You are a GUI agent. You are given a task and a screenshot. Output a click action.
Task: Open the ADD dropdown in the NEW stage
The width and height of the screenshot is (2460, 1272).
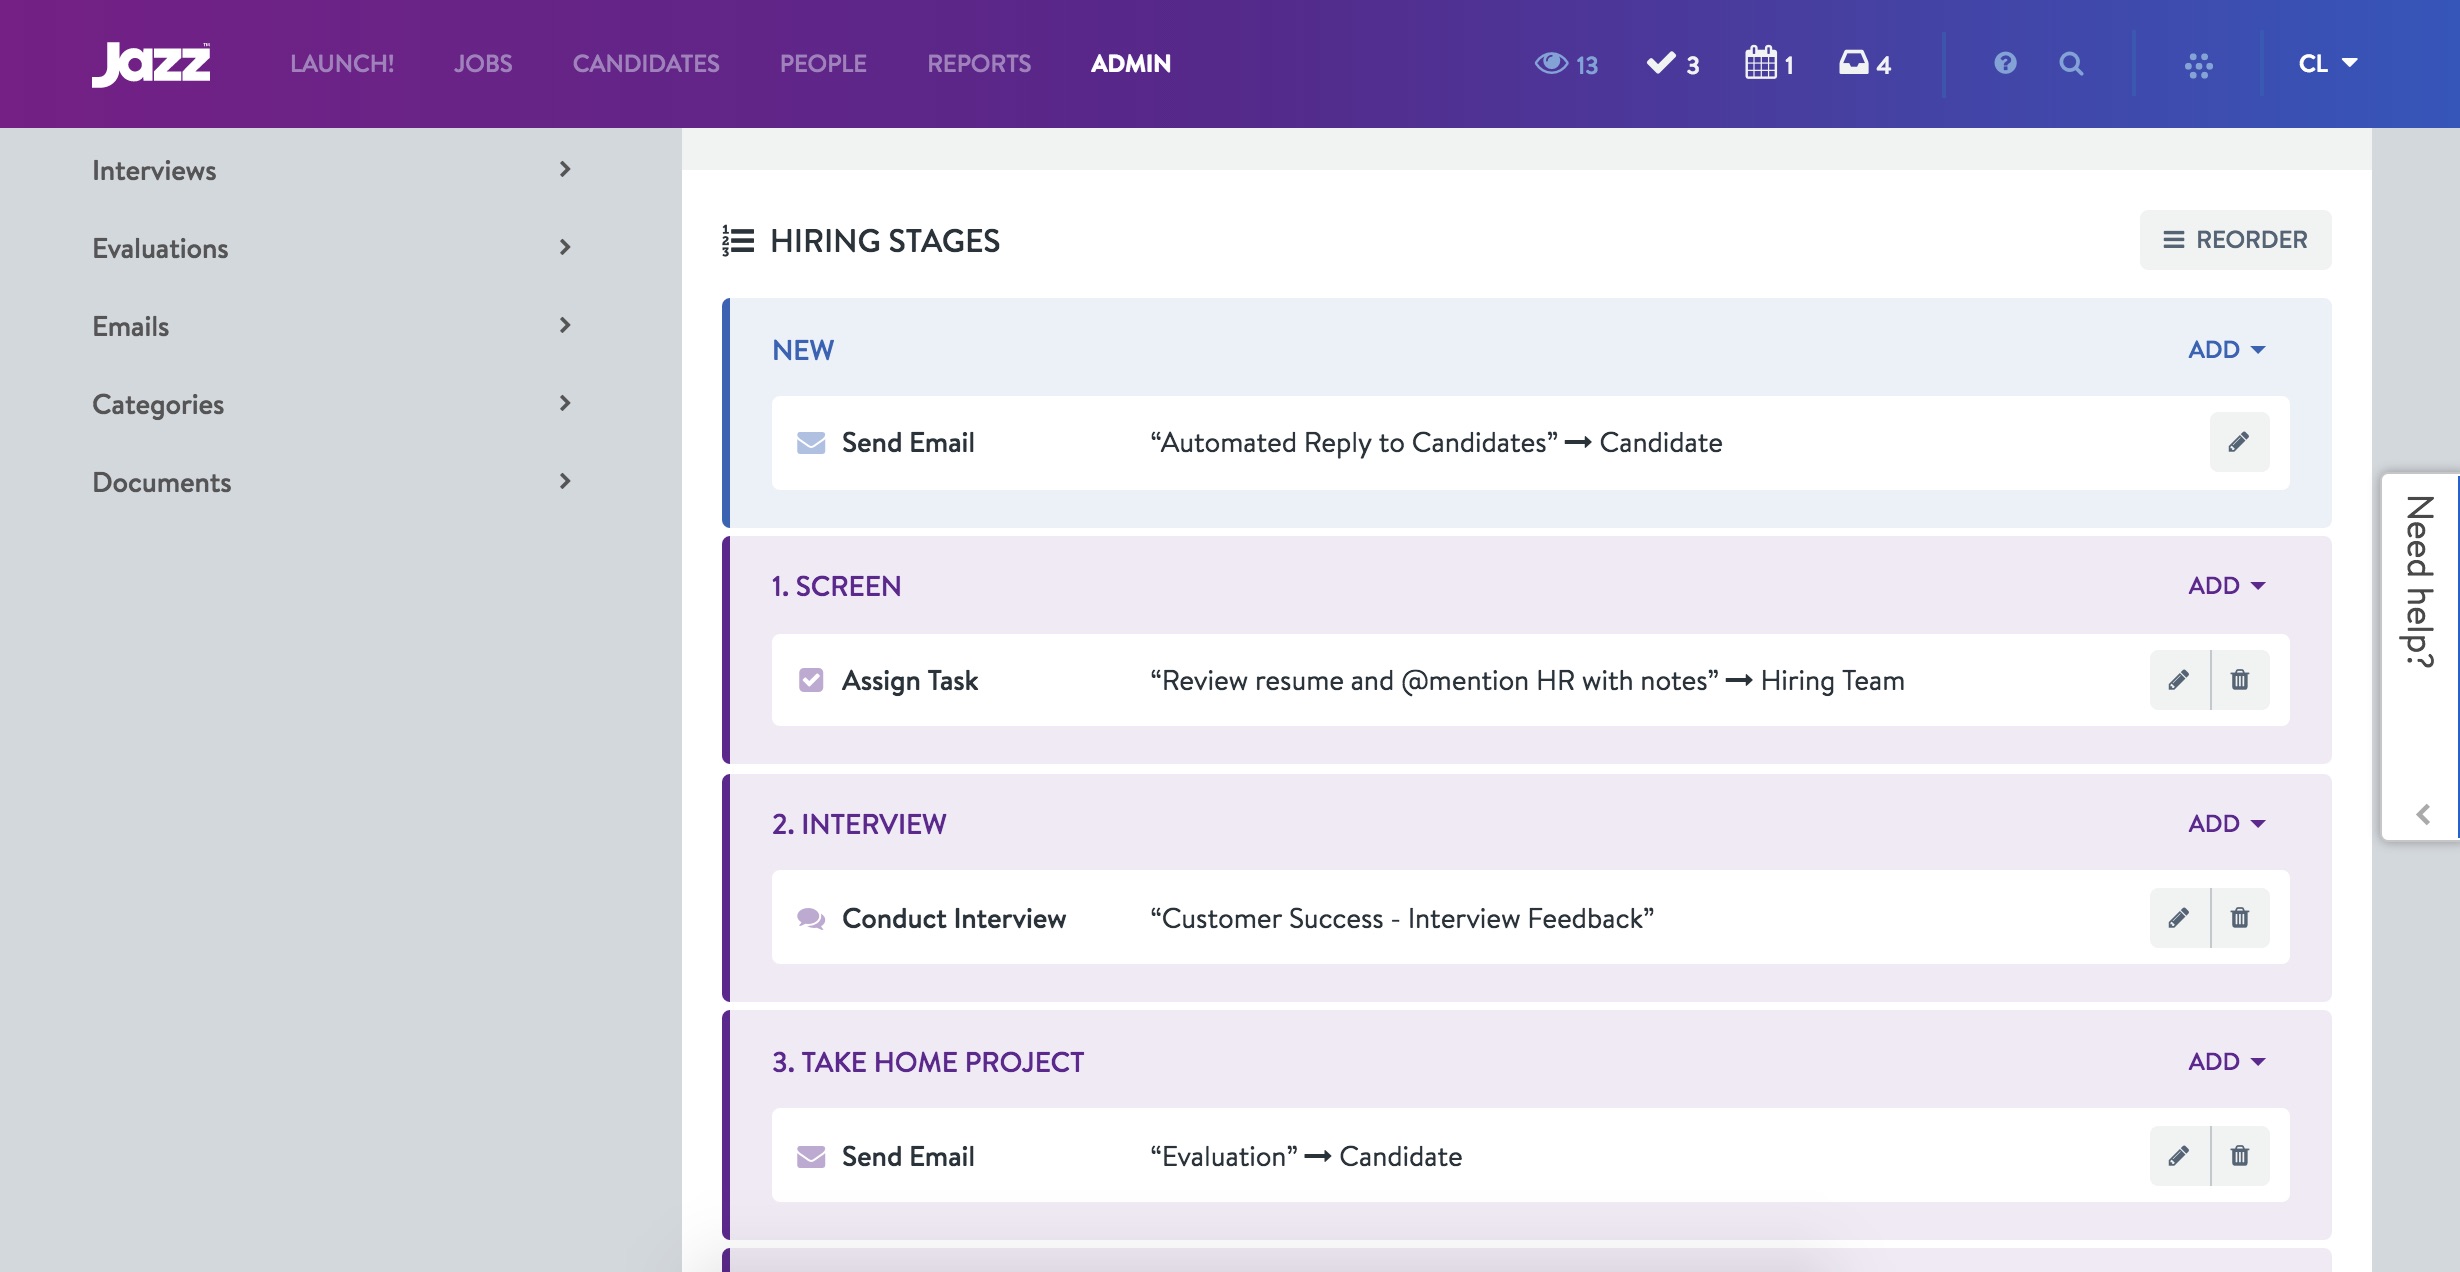tap(2227, 350)
